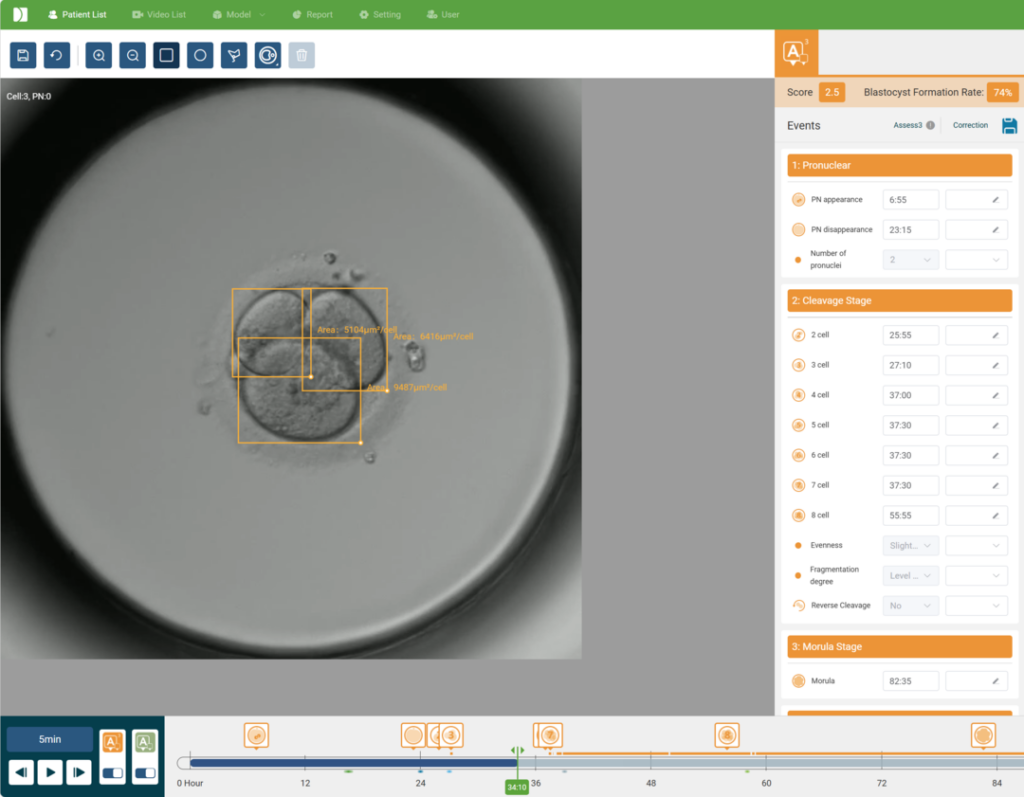Select the circle annotation tool
The width and height of the screenshot is (1024, 797).
200,56
